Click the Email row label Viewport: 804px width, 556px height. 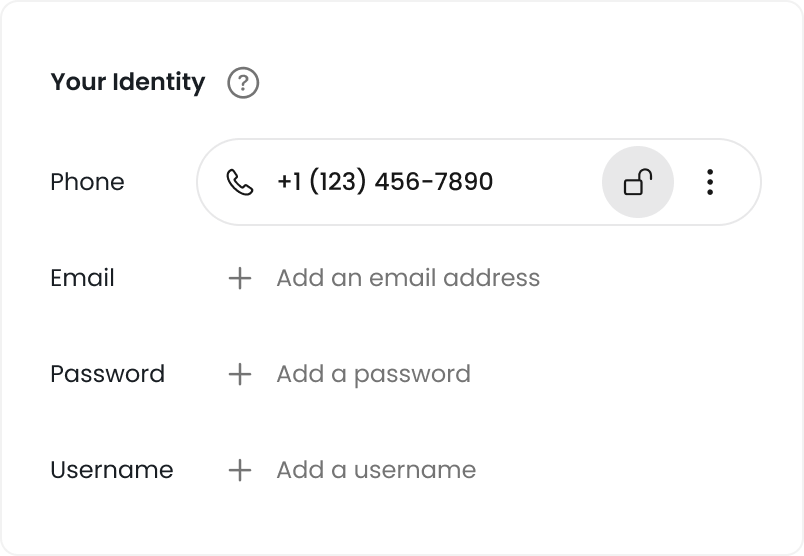[x=82, y=278]
